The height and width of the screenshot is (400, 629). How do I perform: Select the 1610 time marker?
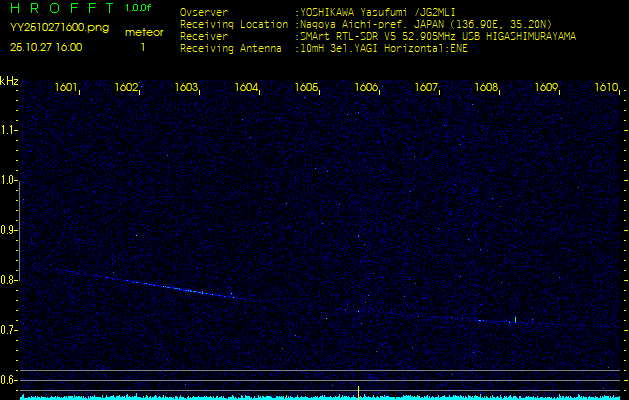click(606, 88)
